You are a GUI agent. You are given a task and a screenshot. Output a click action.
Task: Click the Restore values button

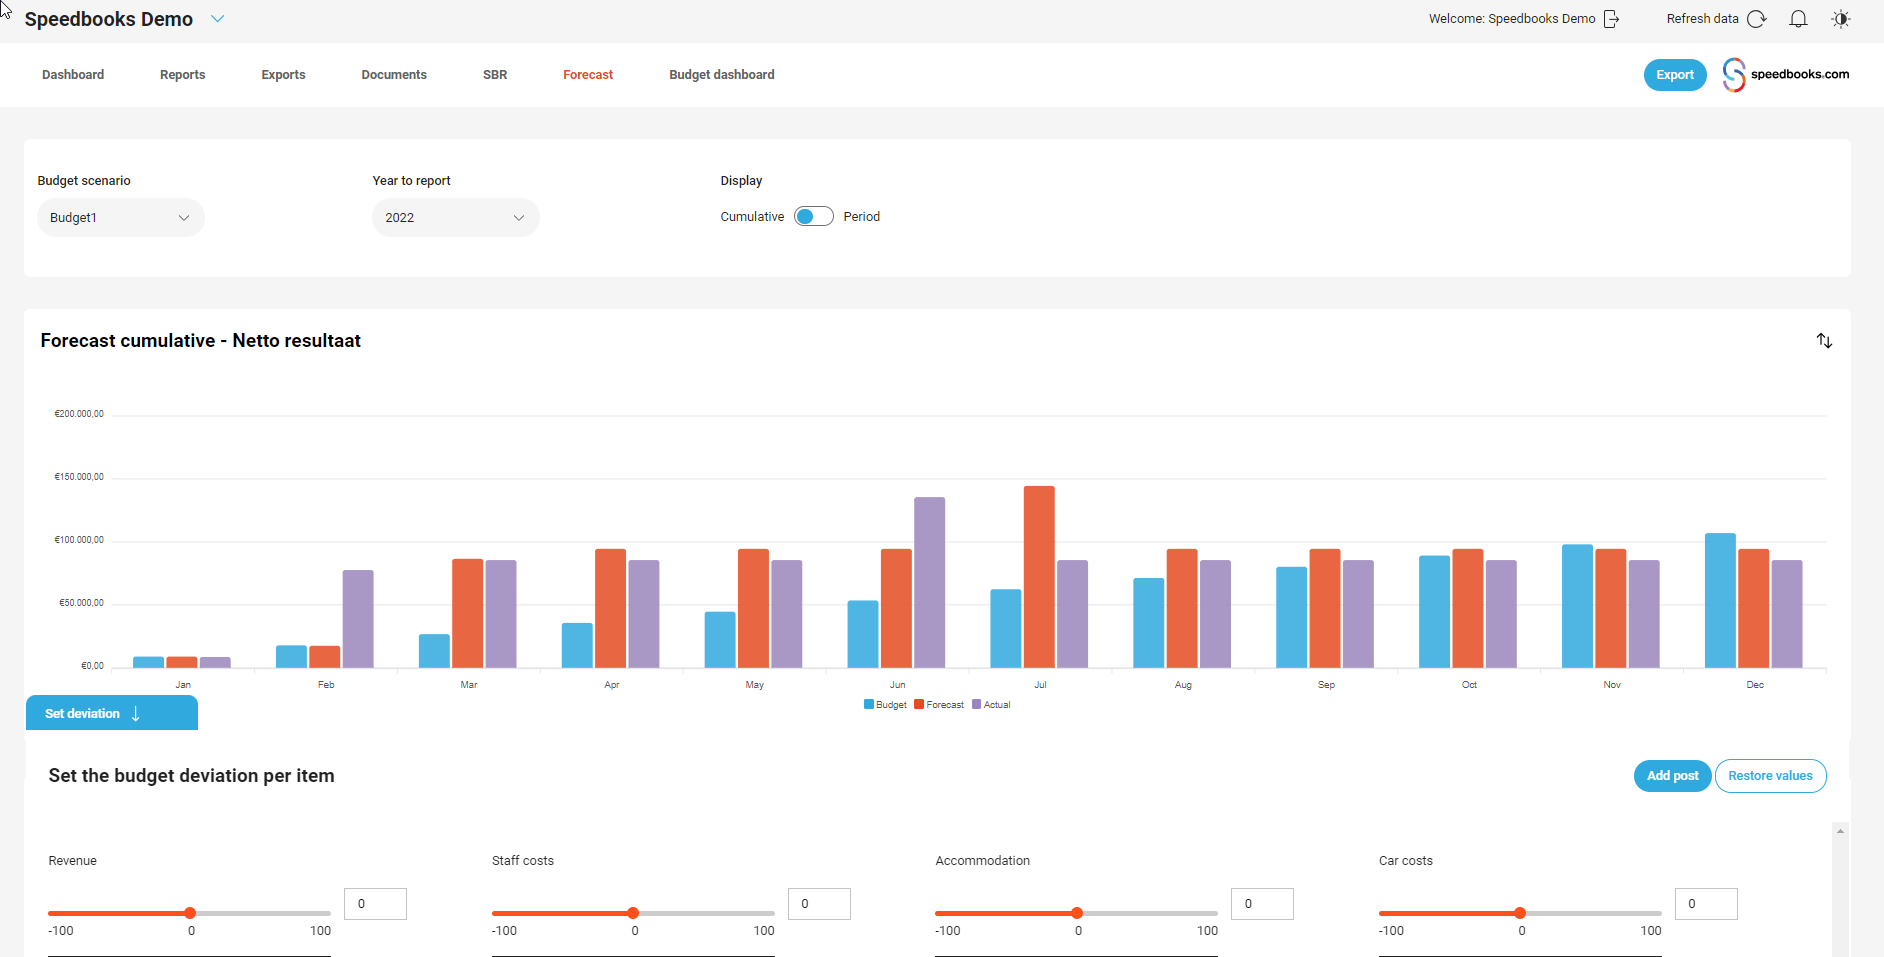(x=1771, y=776)
